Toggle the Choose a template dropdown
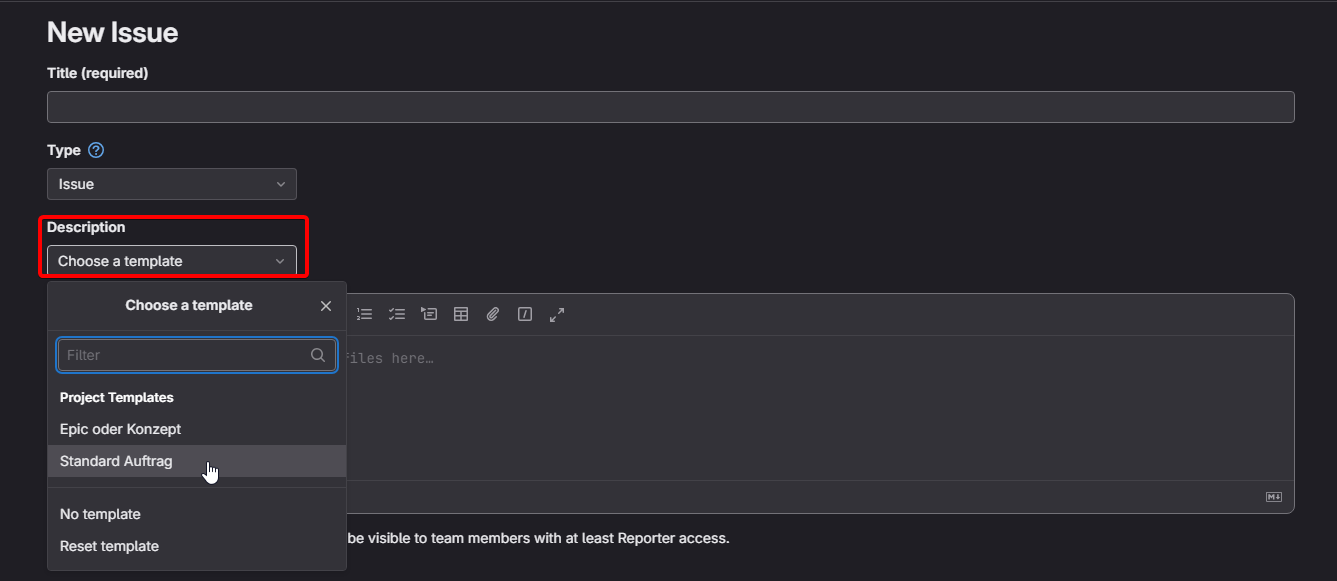Screen dimensions: 1337x581 (x=172, y=261)
